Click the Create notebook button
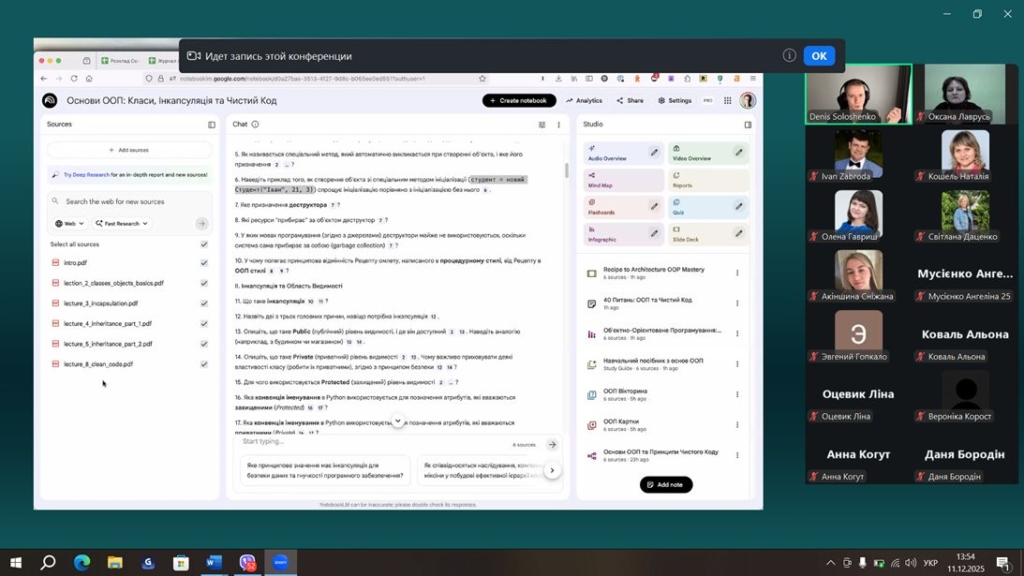Viewport: 1024px width, 576px height. [x=519, y=101]
